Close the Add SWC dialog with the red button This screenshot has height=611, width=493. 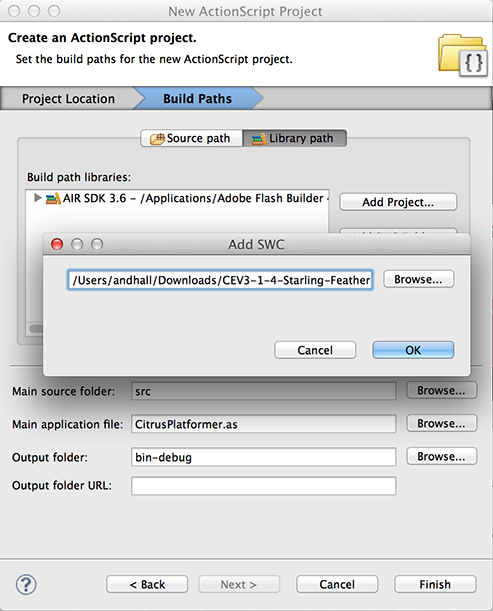pyautogui.click(x=57, y=244)
